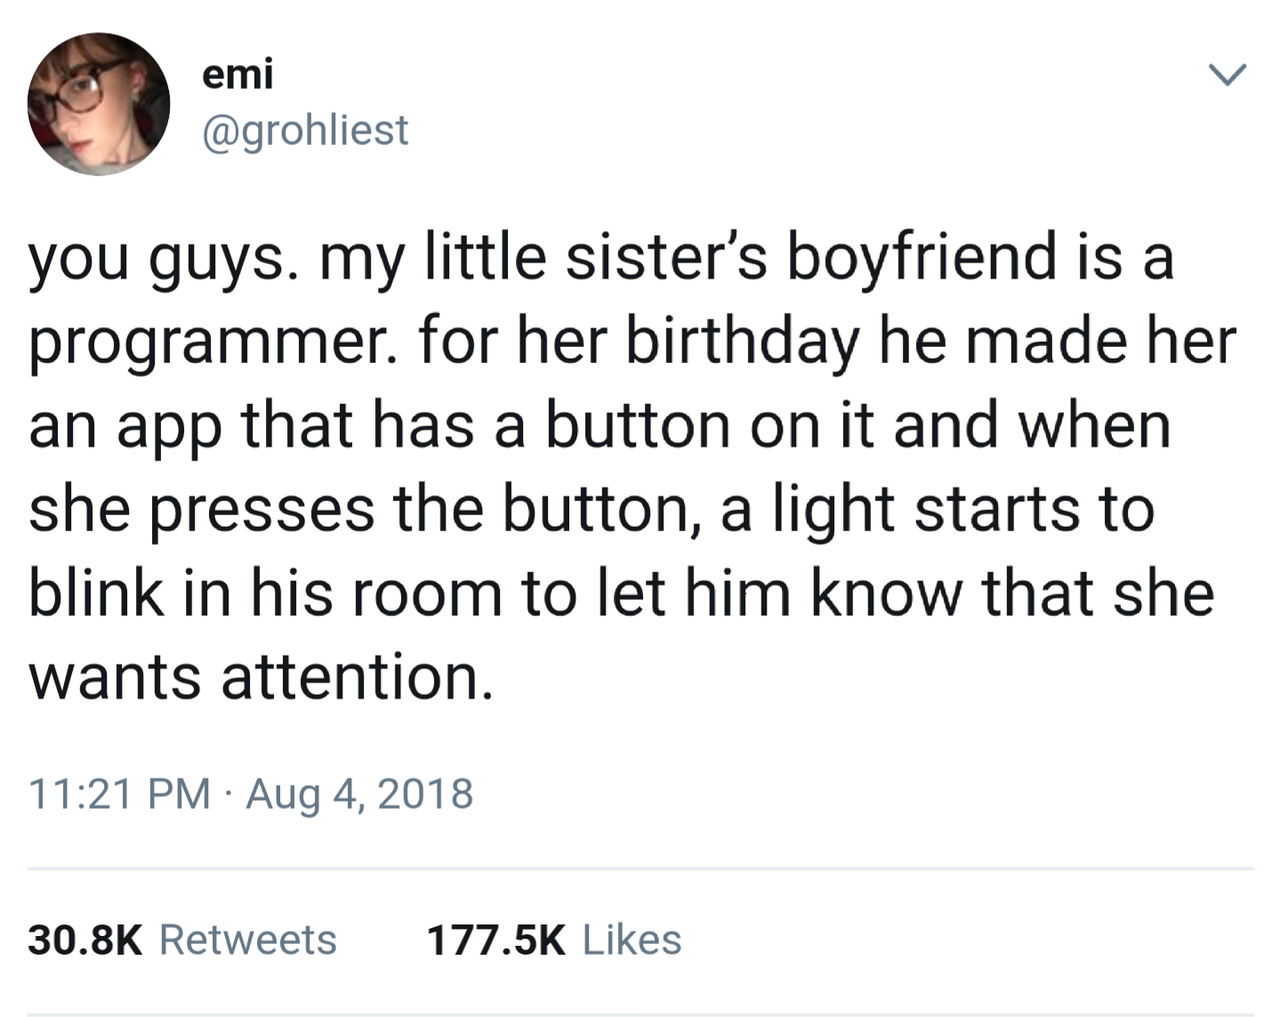Open the Likes label link

[x=632, y=940]
